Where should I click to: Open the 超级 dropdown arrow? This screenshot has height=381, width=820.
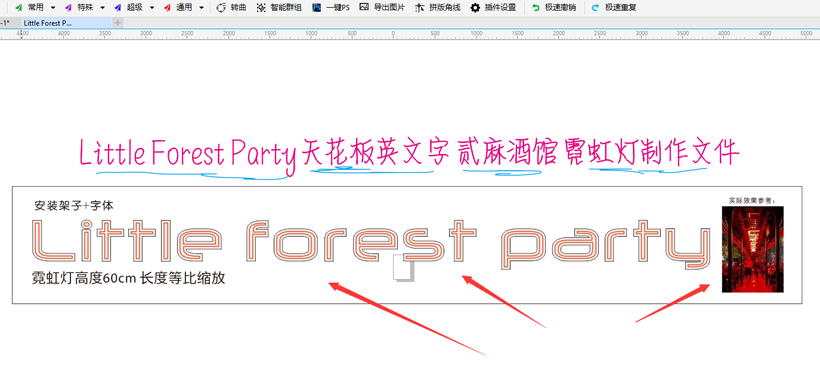[x=152, y=8]
